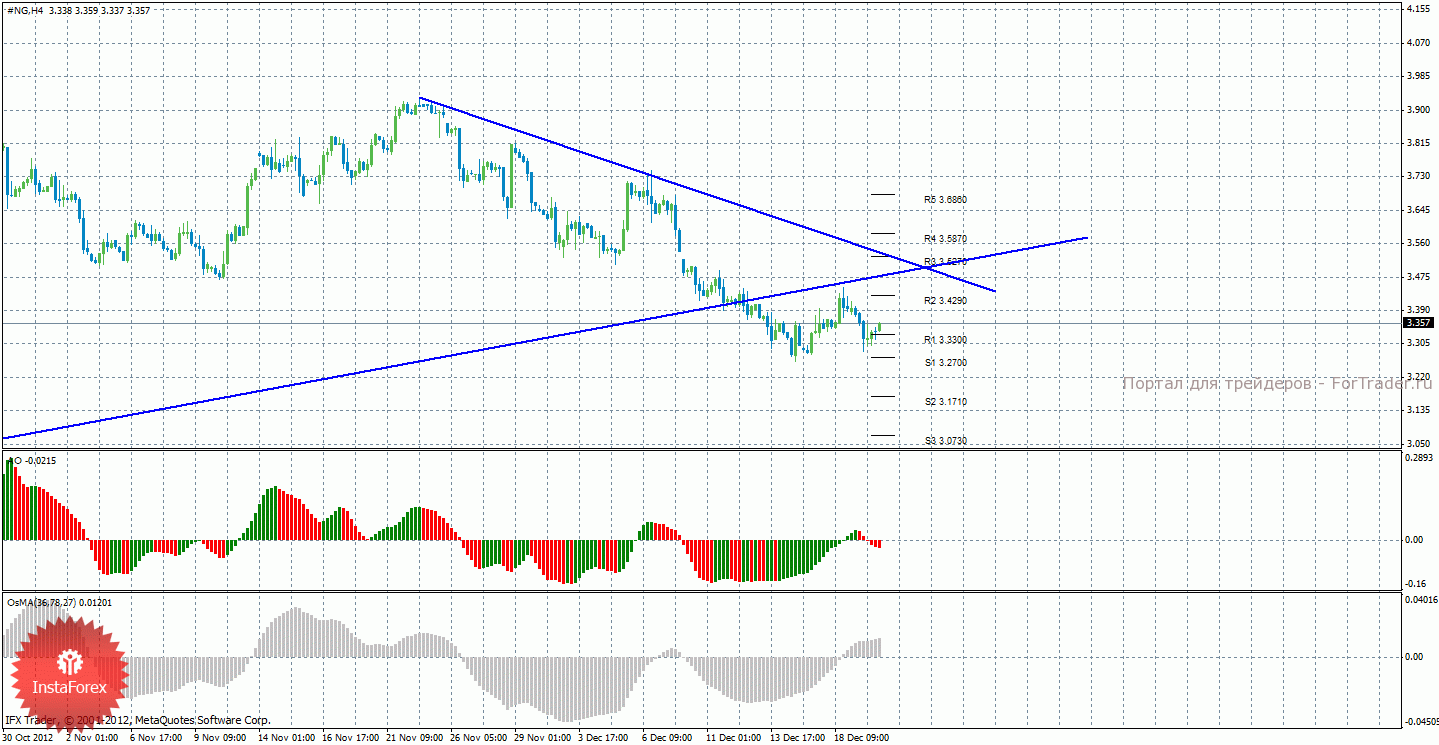Viewport: 1439px width, 745px height.
Task: Click the 26 Nov 05:00 time label
Action: [x=477, y=738]
